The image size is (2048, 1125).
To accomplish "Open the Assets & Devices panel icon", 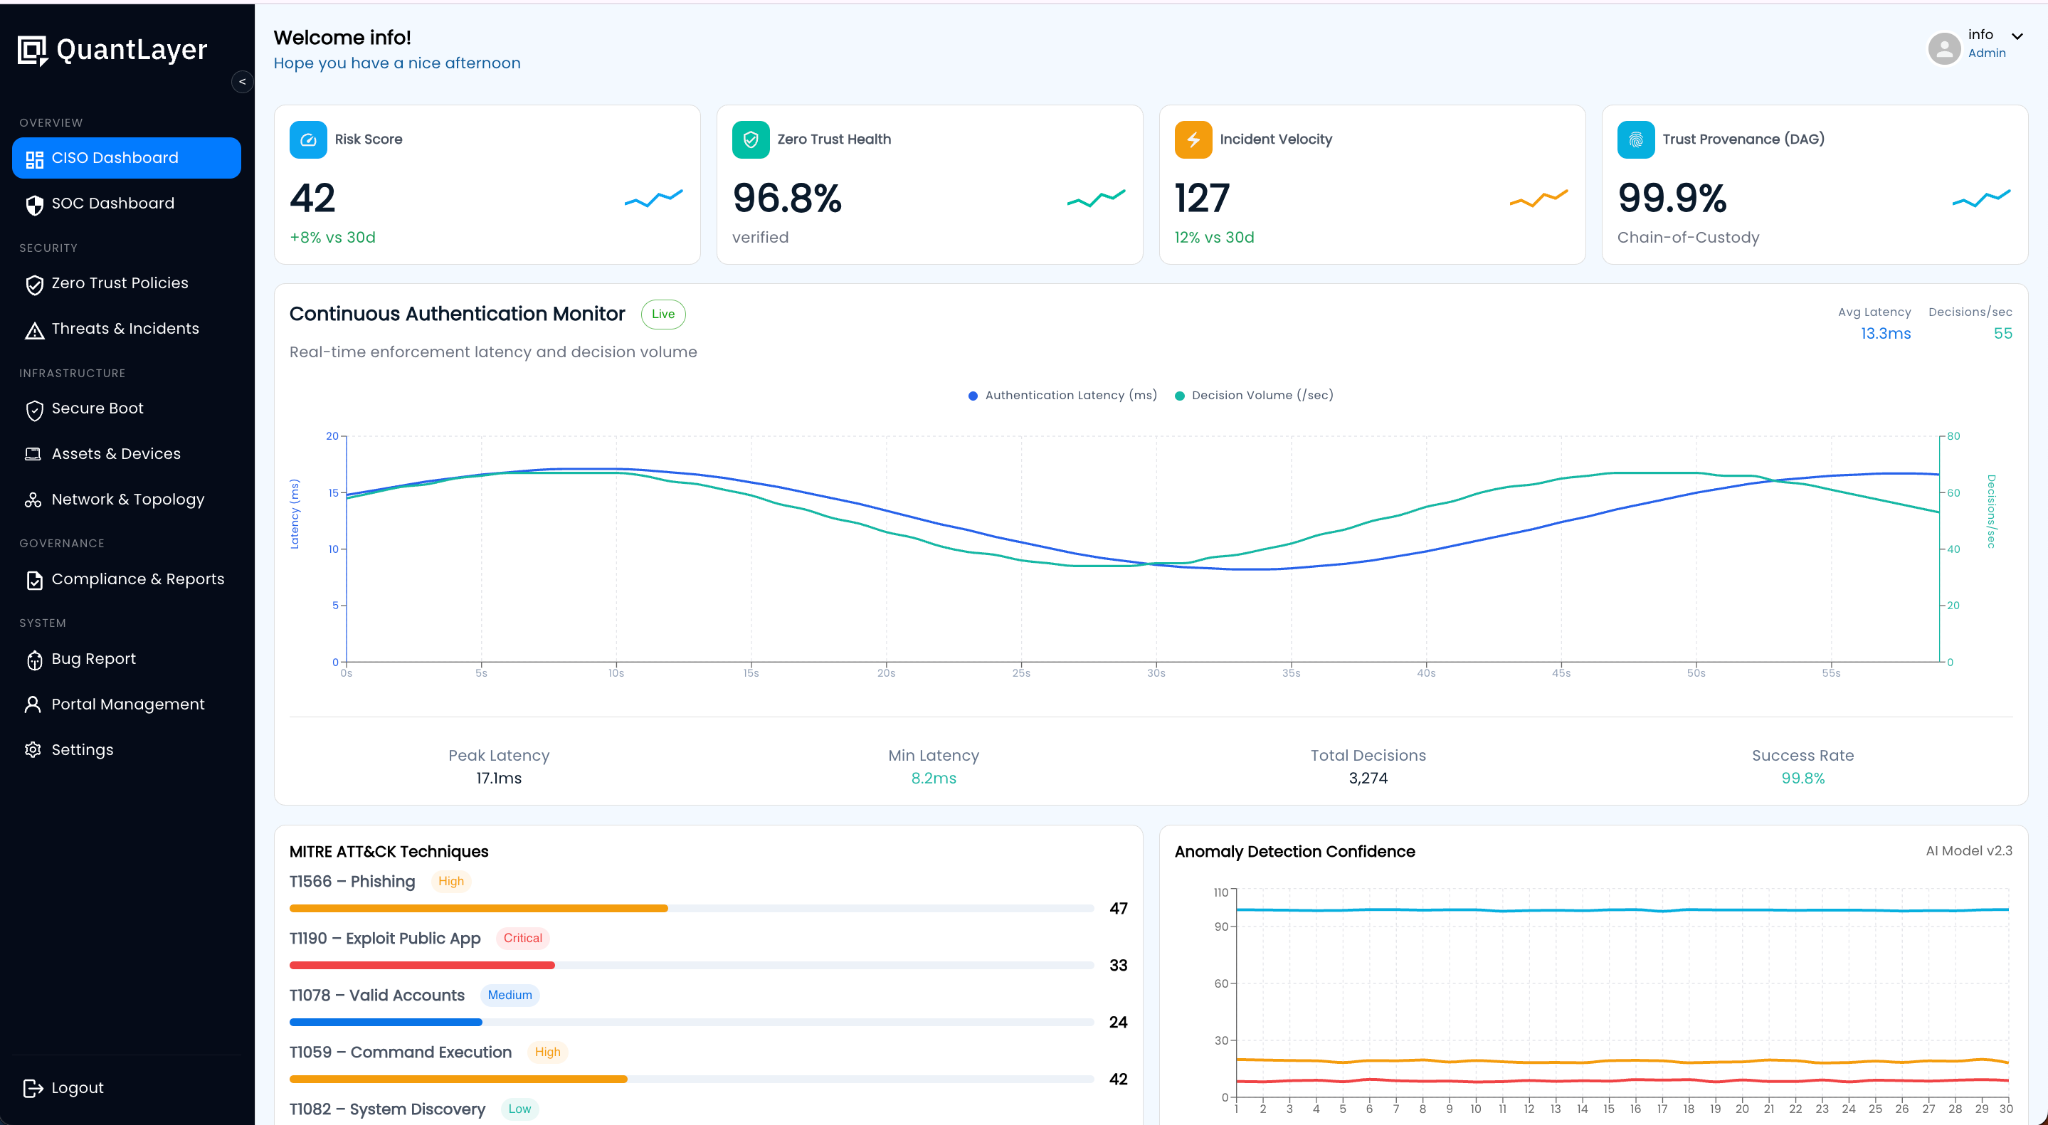I will click(x=34, y=454).
